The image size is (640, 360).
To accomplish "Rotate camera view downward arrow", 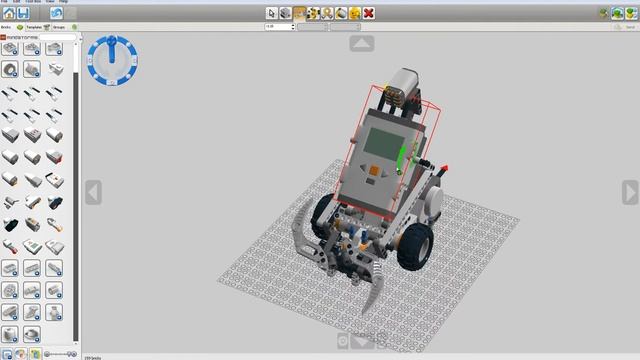I will 362,341.
